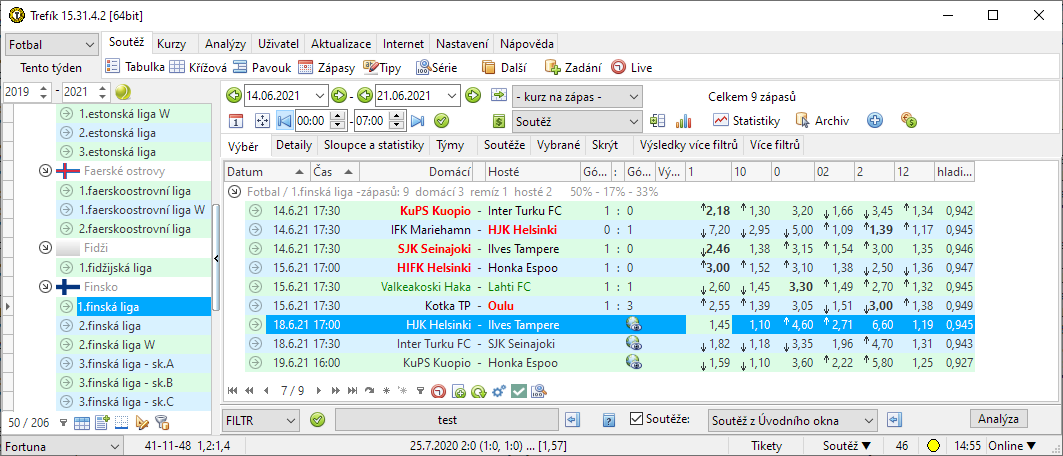
Task: Click the green check box icon in navigator
Action: 519,390
